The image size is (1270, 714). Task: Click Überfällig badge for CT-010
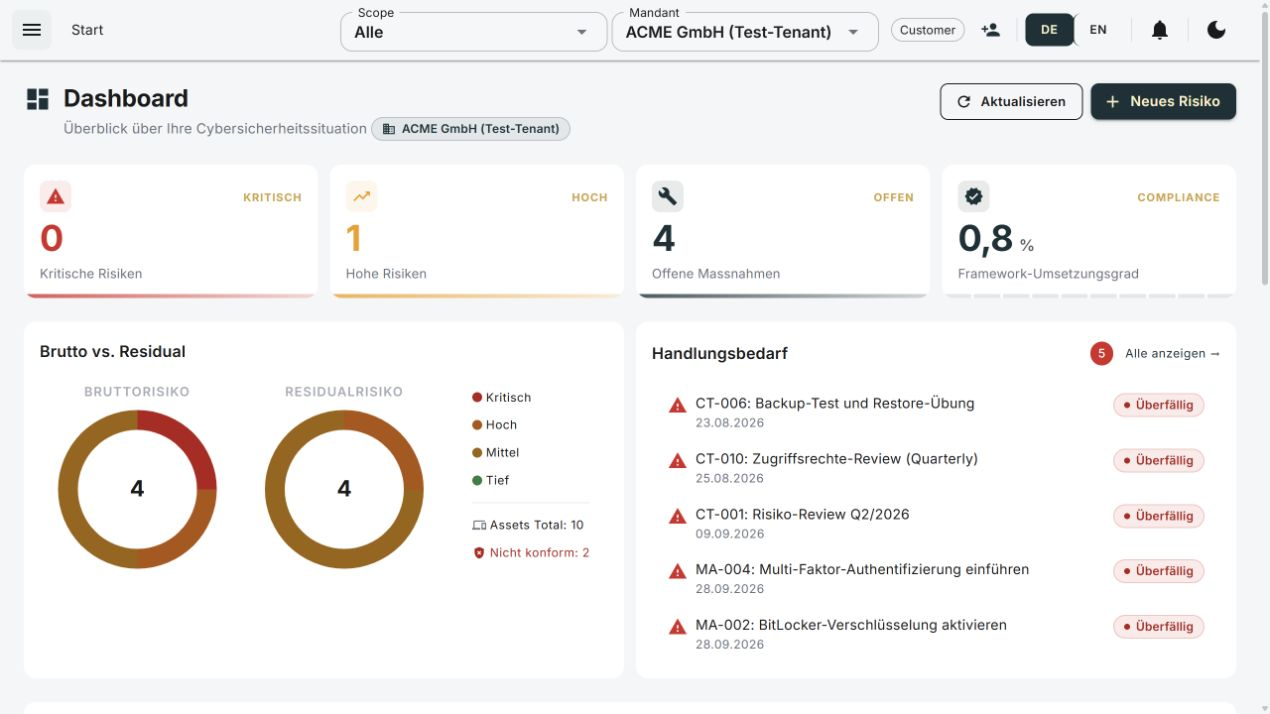[x=1159, y=461]
